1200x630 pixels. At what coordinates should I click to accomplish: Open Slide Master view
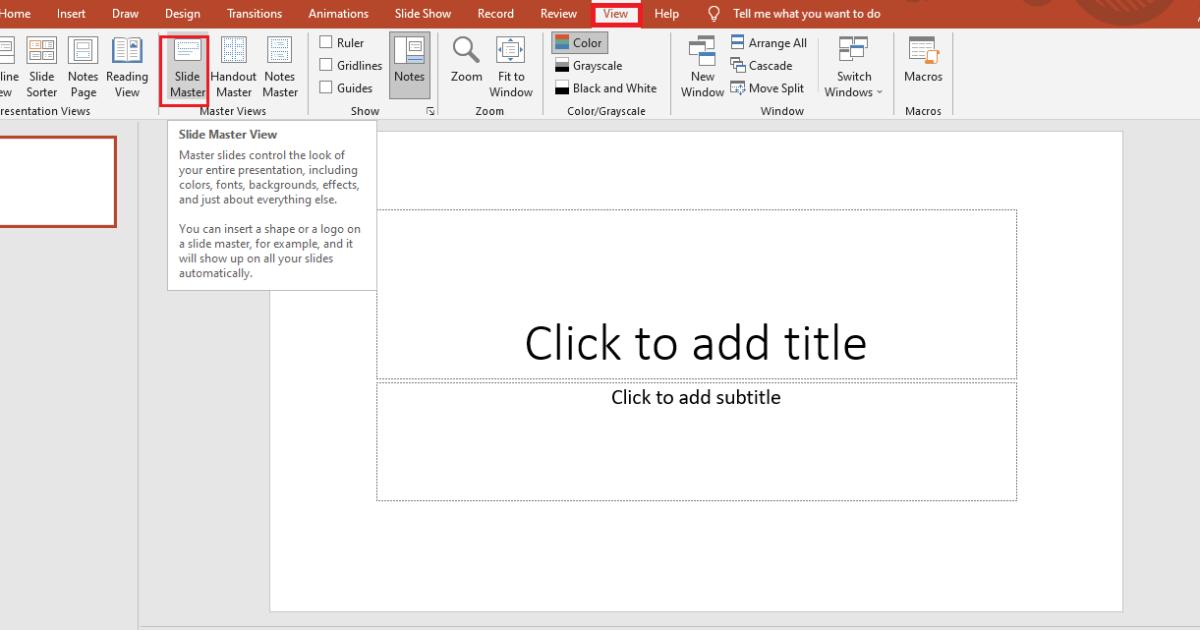pyautogui.click(x=185, y=67)
